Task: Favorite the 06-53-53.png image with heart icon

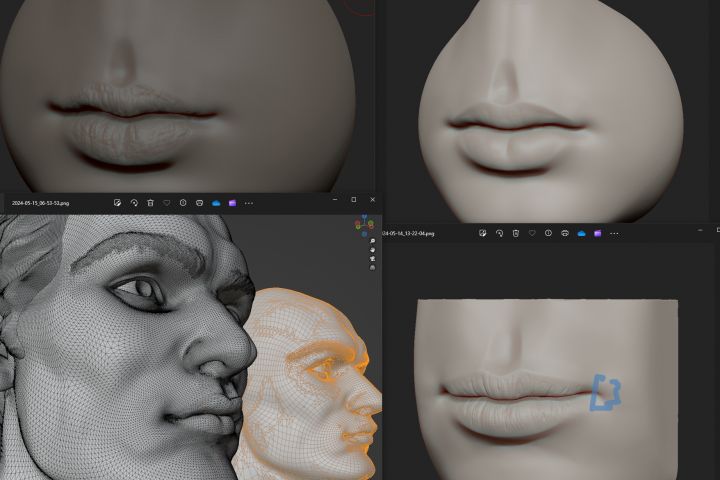Action: (x=167, y=203)
